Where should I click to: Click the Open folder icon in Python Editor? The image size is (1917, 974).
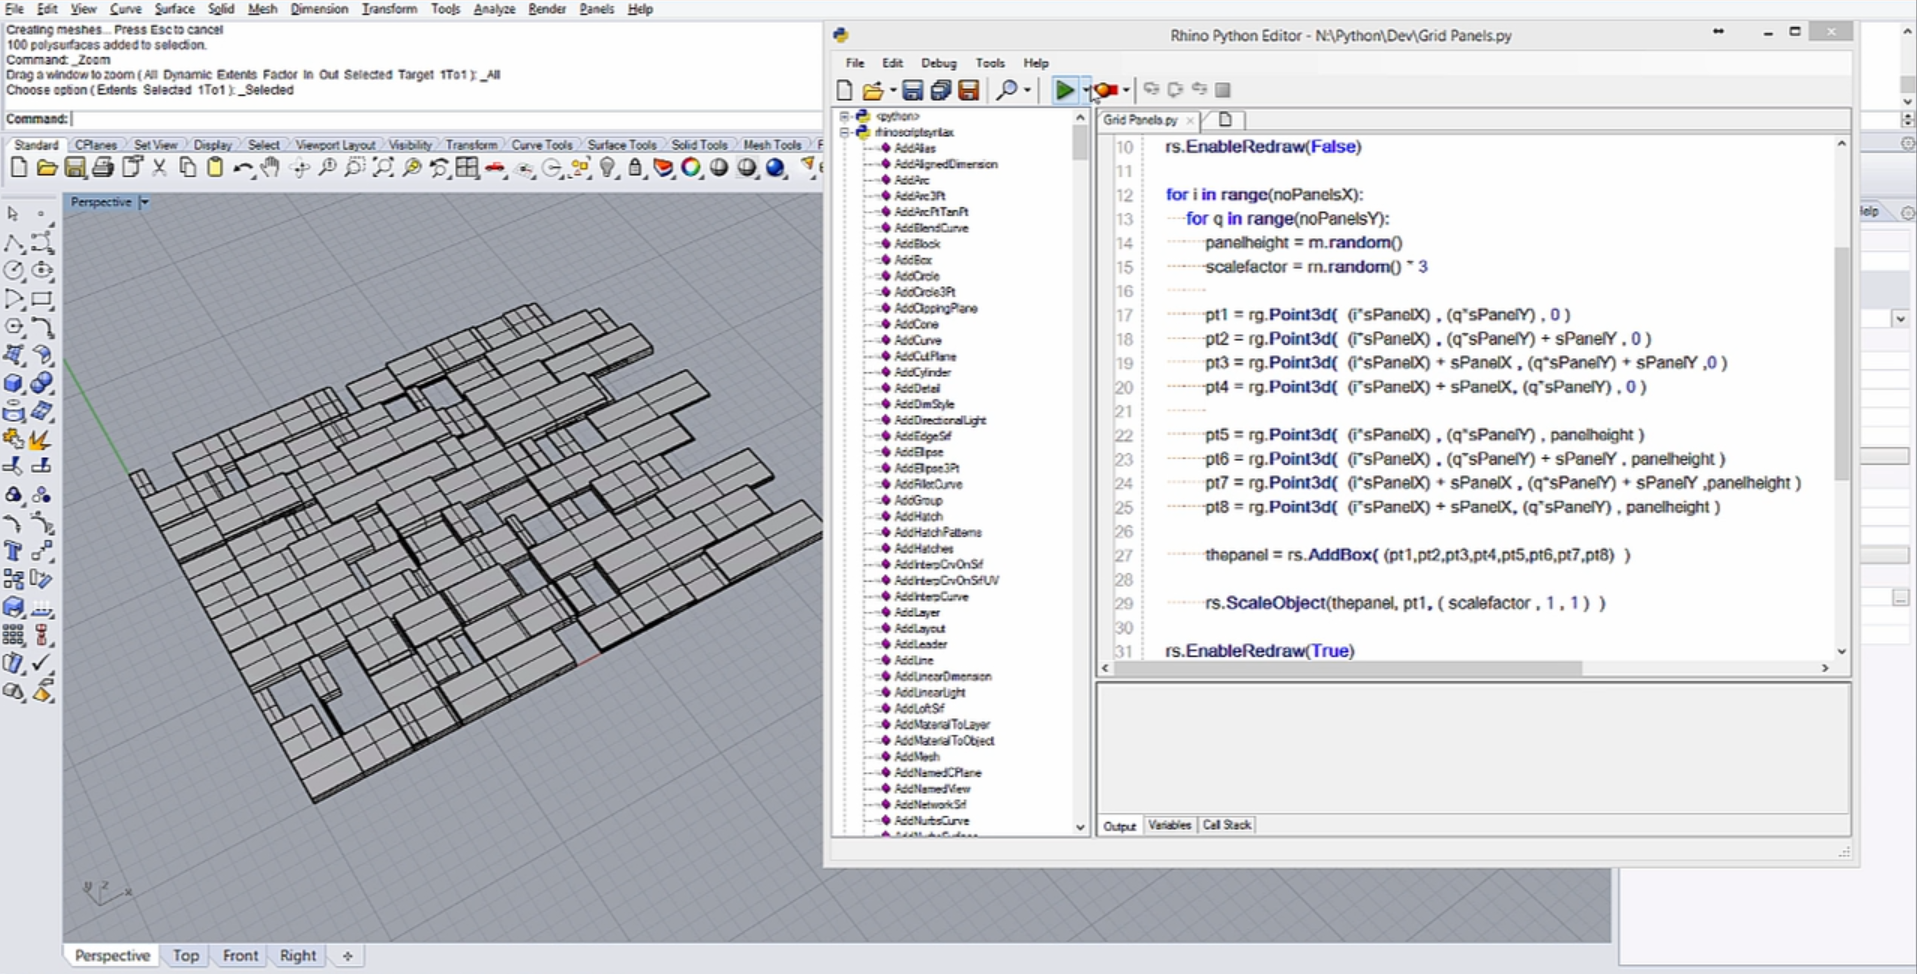point(873,90)
